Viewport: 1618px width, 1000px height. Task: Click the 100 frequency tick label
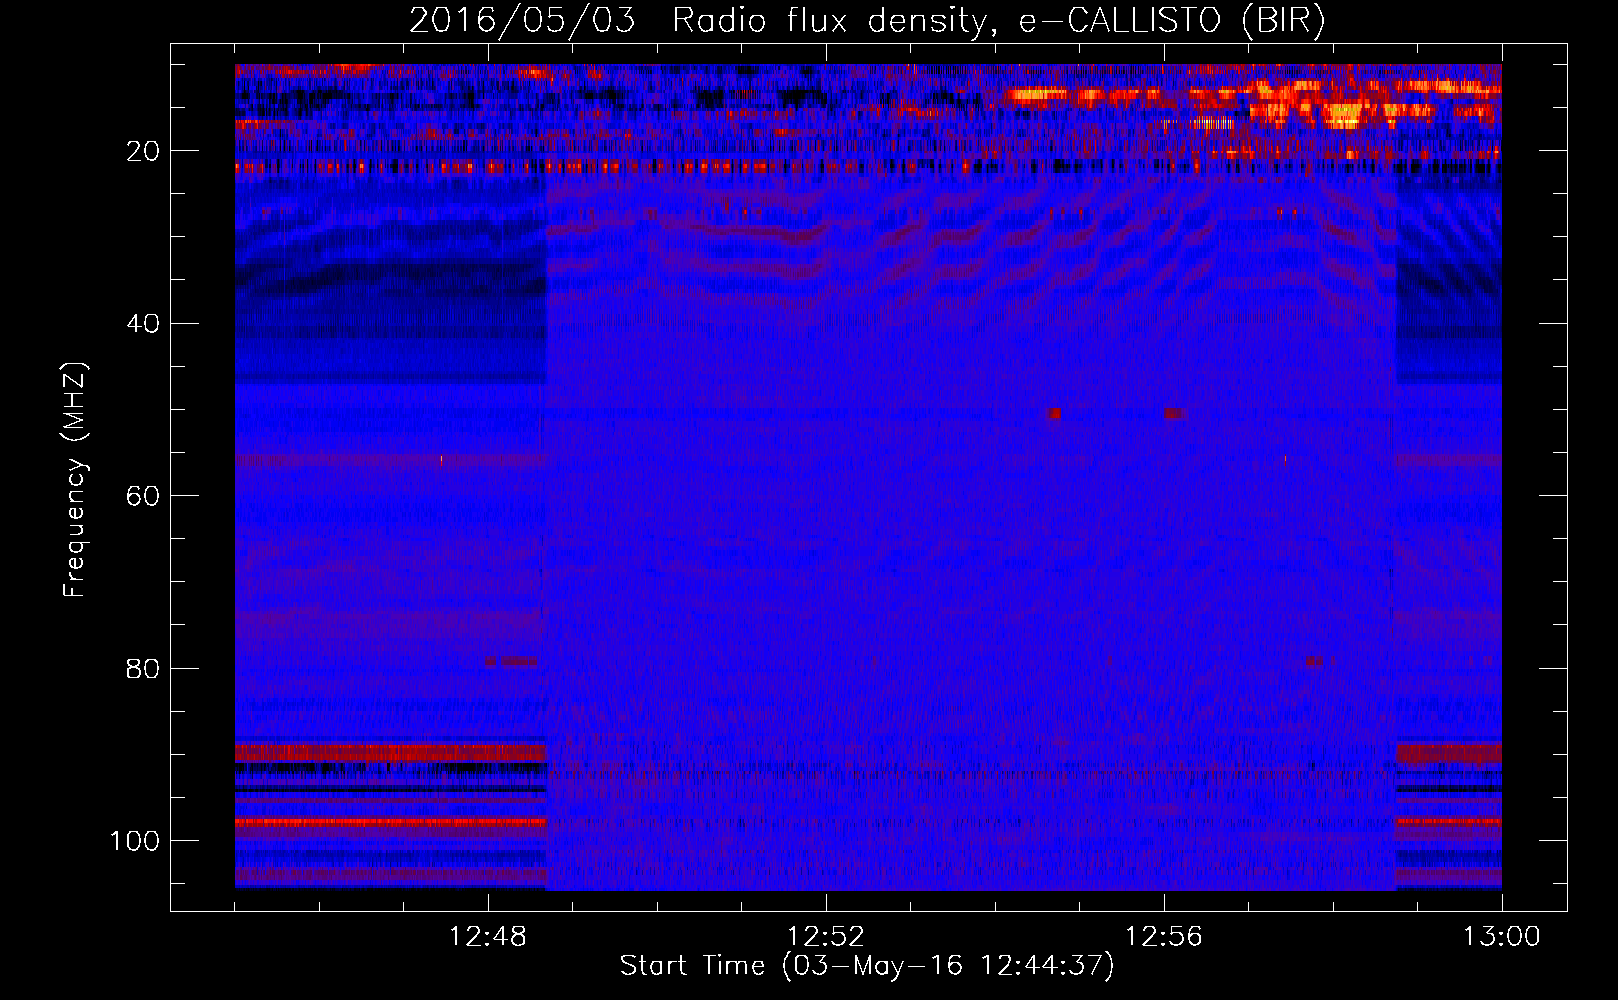pyautogui.click(x=135, y=841)
